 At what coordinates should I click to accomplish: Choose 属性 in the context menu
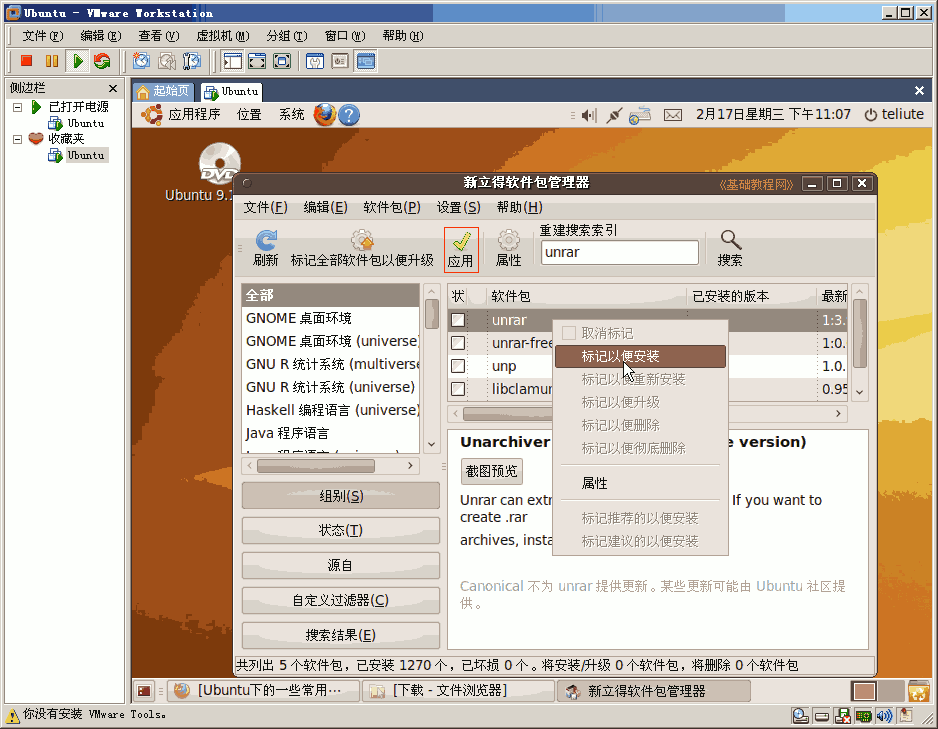(x=640, y=483)
